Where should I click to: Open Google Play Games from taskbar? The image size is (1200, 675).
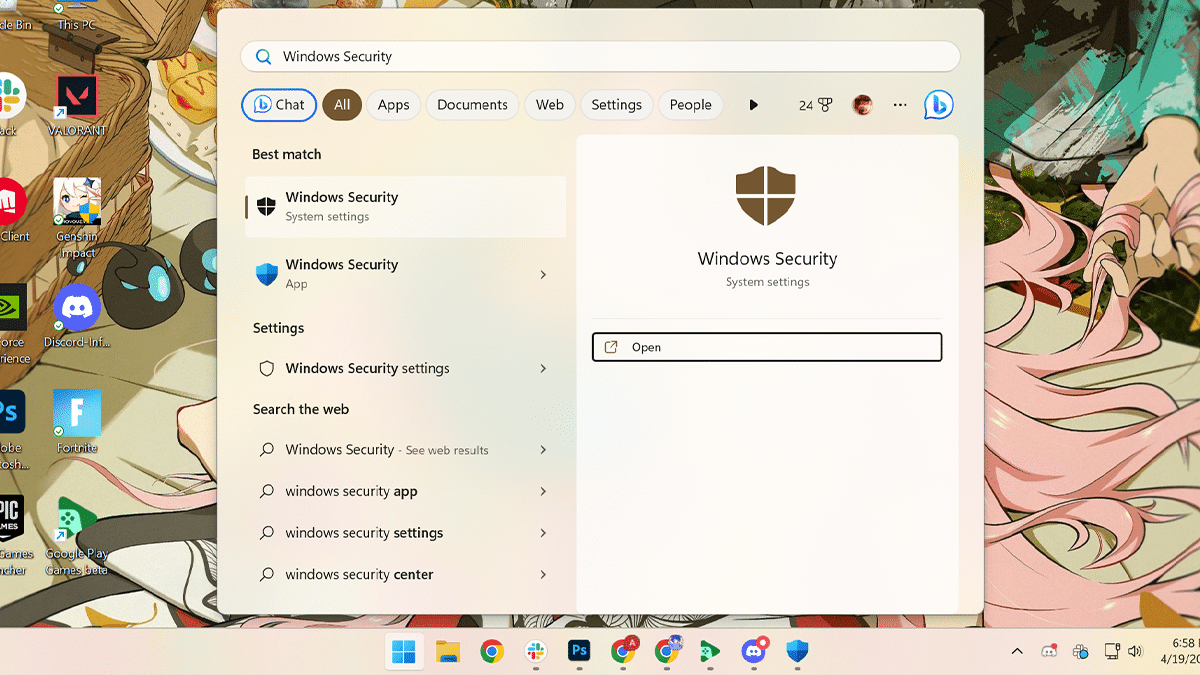pyautogui.click(x=710, y=652)
